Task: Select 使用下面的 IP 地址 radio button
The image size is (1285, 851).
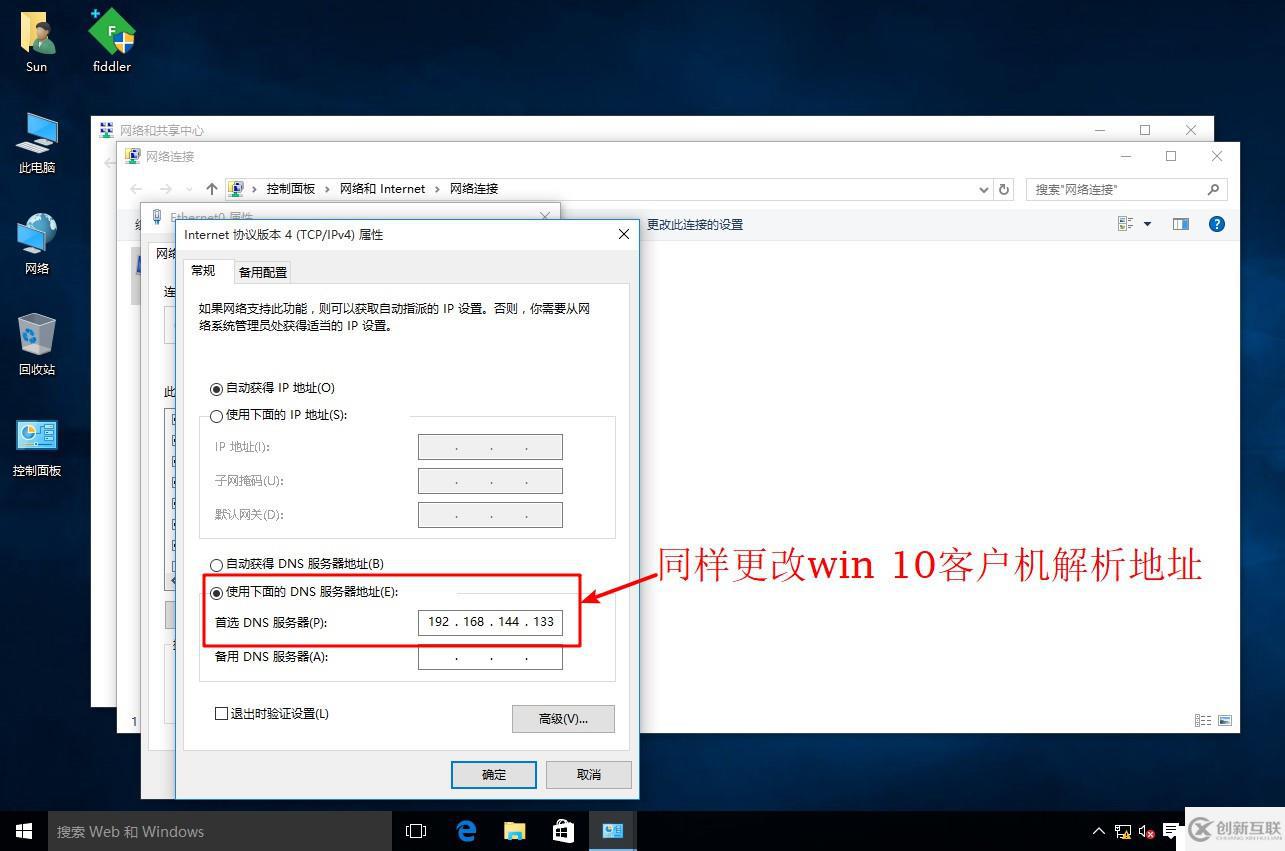Action: (x=216, y=416)
